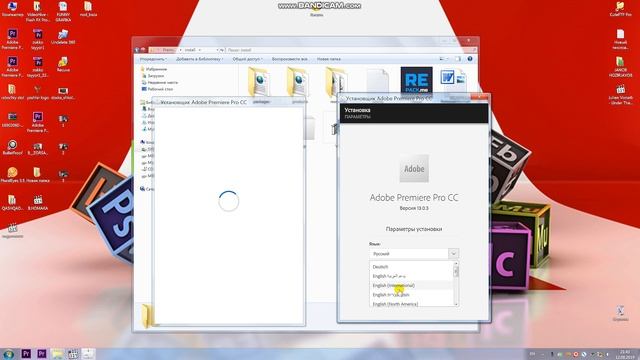The width and height of the screenshot is (640, 360).
Task: Select the packages folder in Explorer
Action: coord(260,84)
